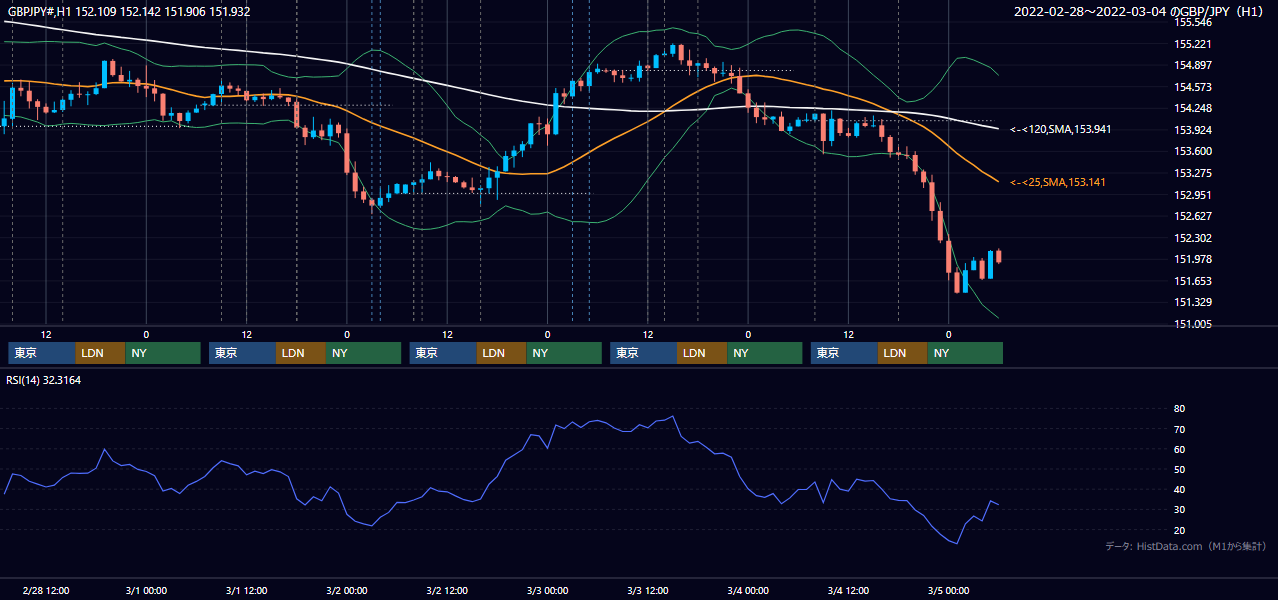Click RSI scale value 60
Screen dimensions: 1278x600
[x=1179, y=449]
